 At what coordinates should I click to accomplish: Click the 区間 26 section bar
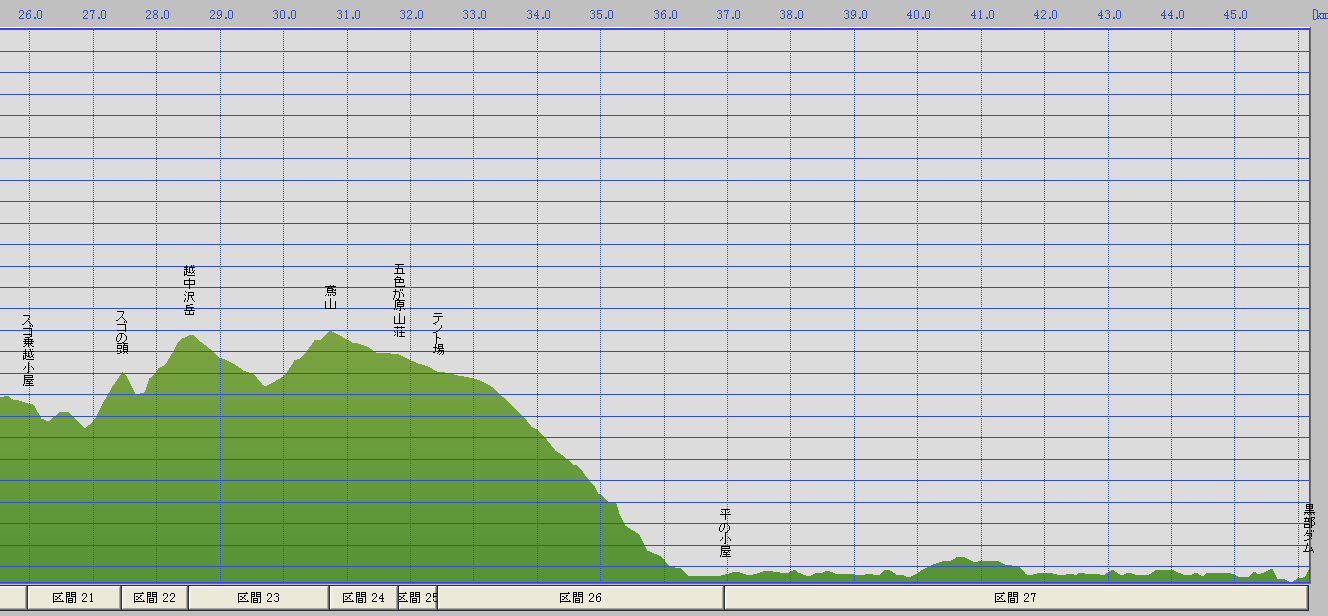(x=580, y=598)
